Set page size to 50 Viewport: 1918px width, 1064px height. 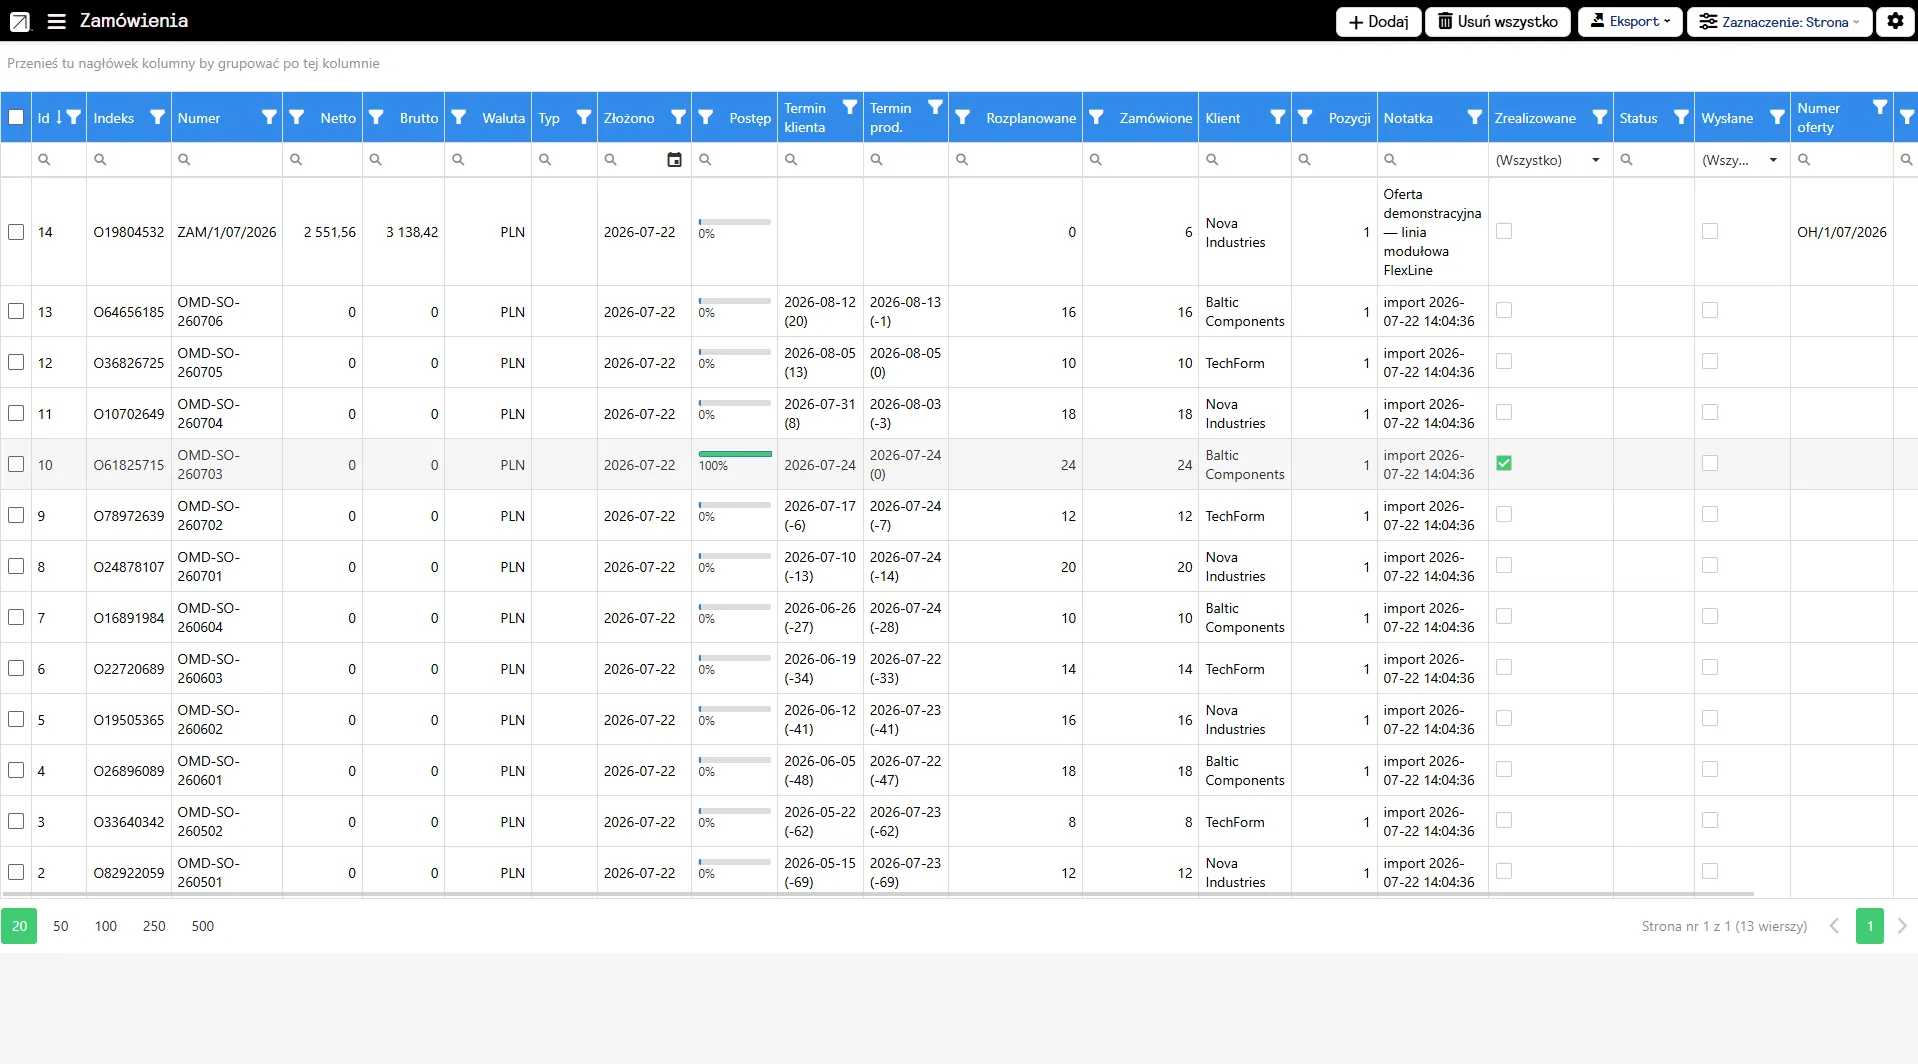[61, 926]
